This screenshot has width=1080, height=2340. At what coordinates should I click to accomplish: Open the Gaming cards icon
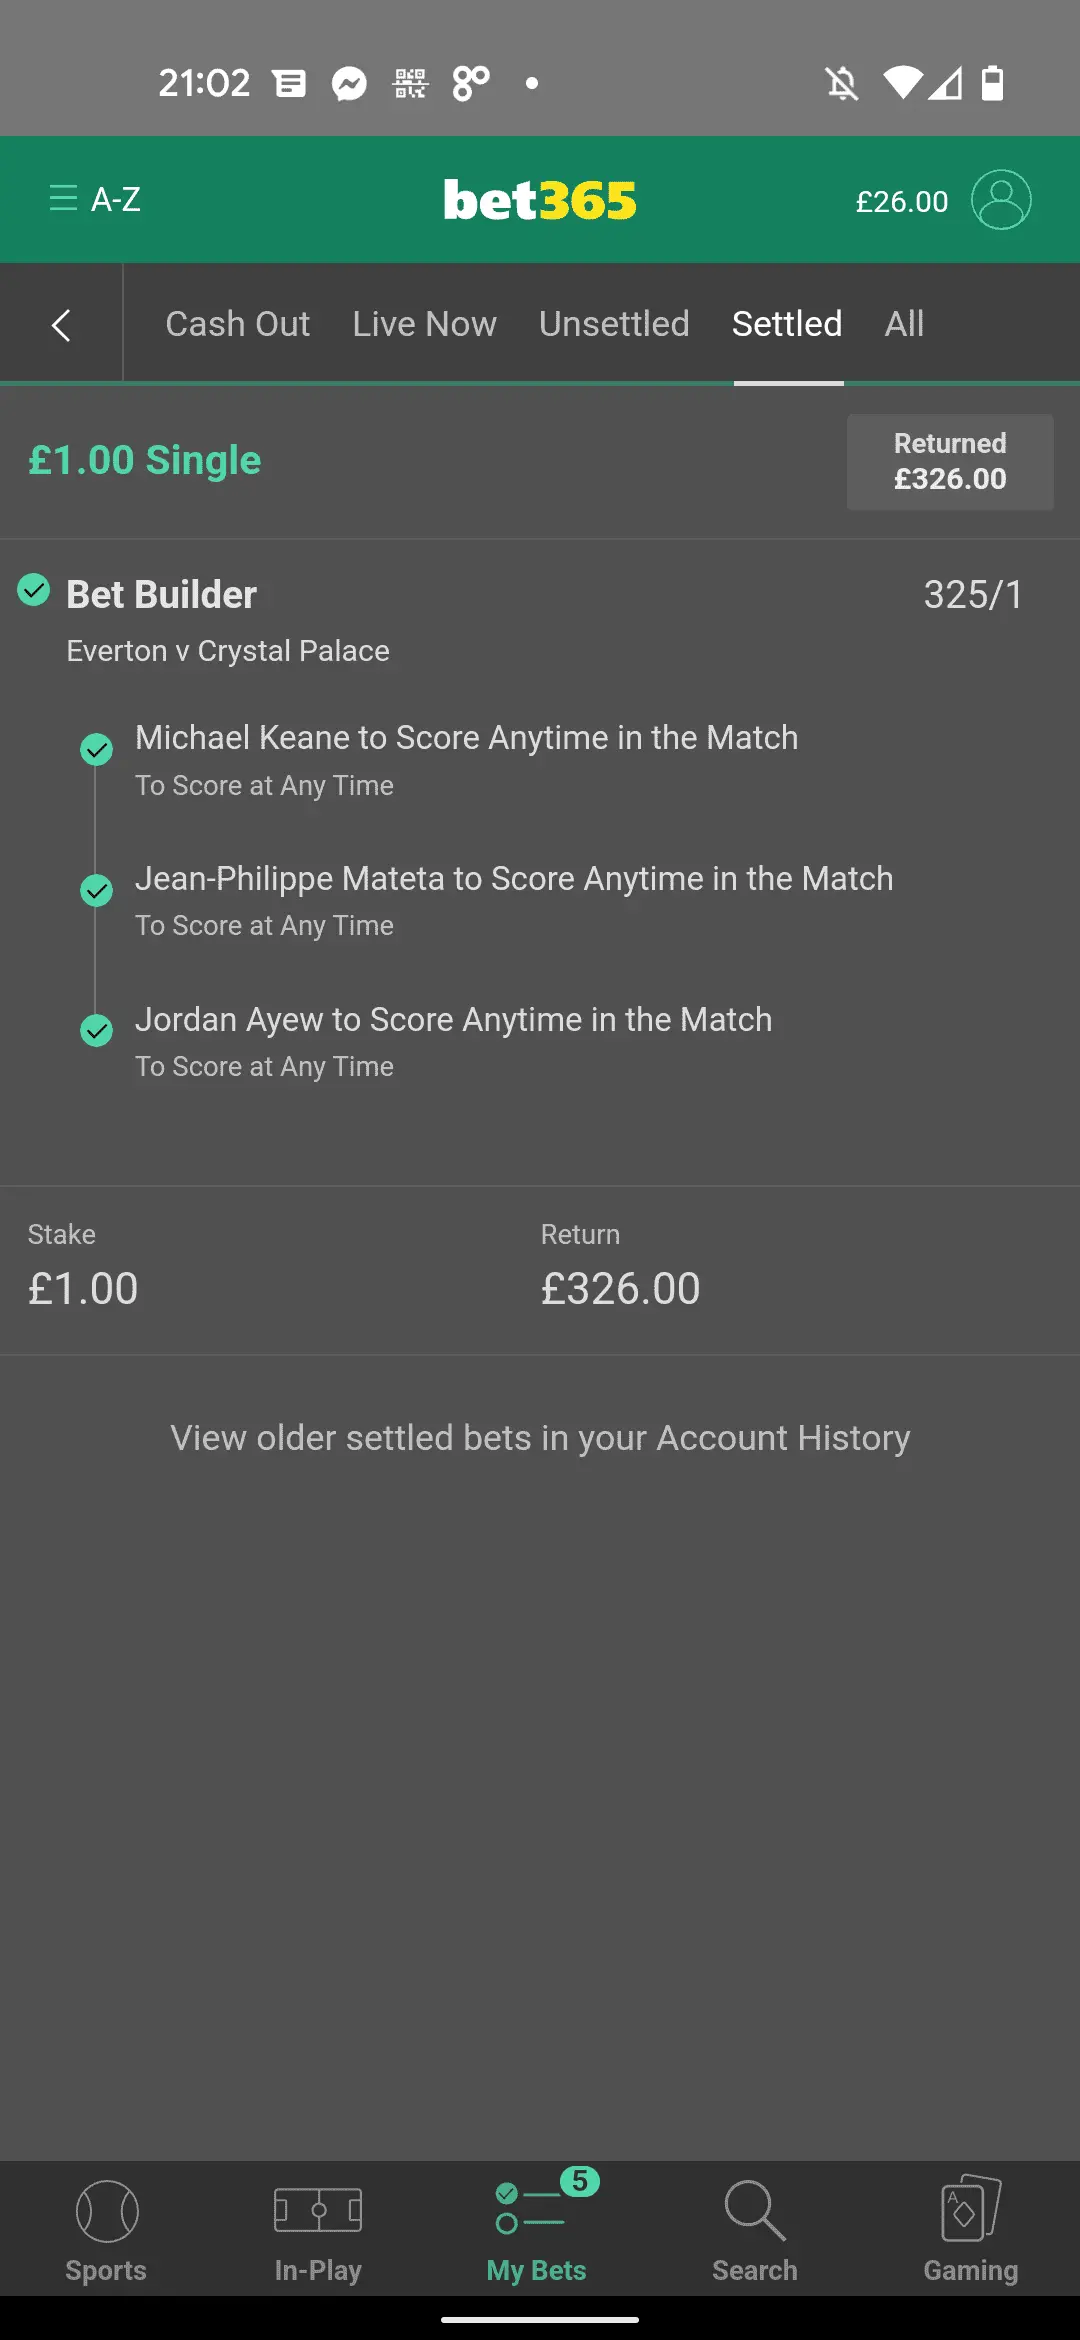coord(970,2210)
